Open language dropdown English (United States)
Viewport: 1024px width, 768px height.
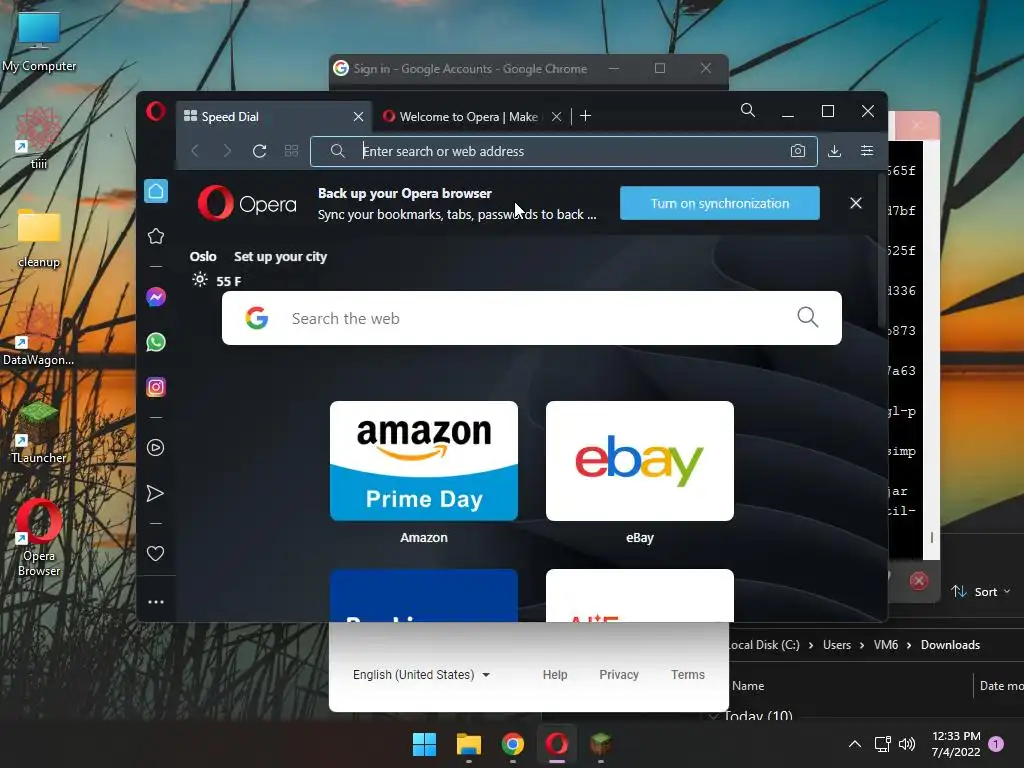point(421,675)
